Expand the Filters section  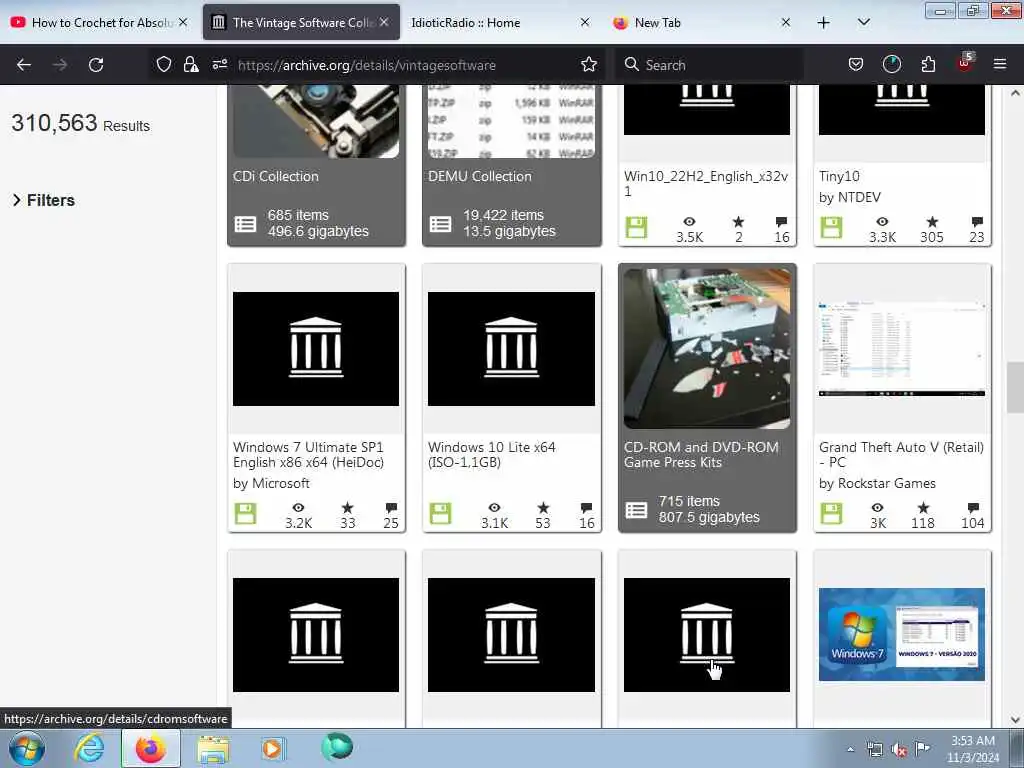pyautogui.click(x=44, y=200)
